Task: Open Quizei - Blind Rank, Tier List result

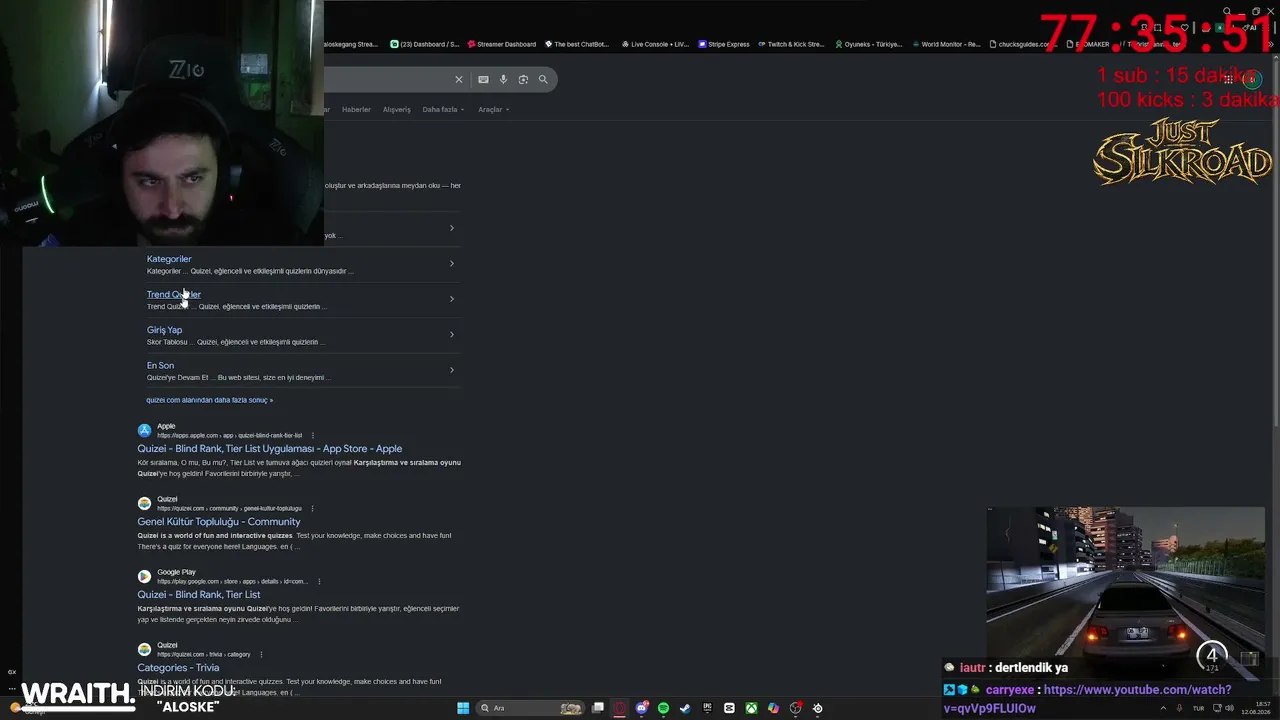Action: coord(199,595)
